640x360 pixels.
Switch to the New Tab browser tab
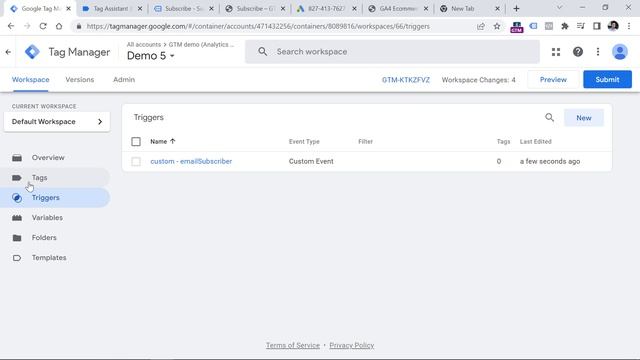pos(469,8)
